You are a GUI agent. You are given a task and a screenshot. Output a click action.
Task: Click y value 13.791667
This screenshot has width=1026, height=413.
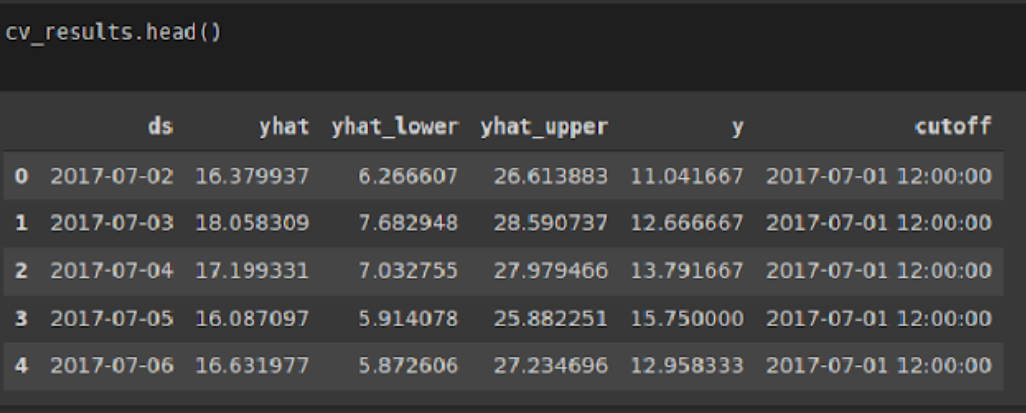pyautogui.click(x=687, y=270)
